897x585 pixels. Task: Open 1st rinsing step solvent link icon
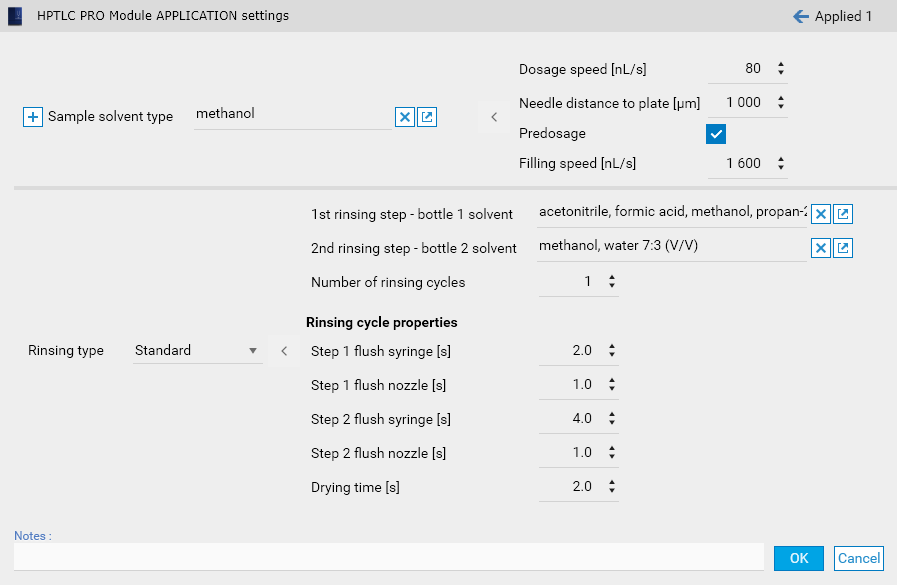pos(843,214)
